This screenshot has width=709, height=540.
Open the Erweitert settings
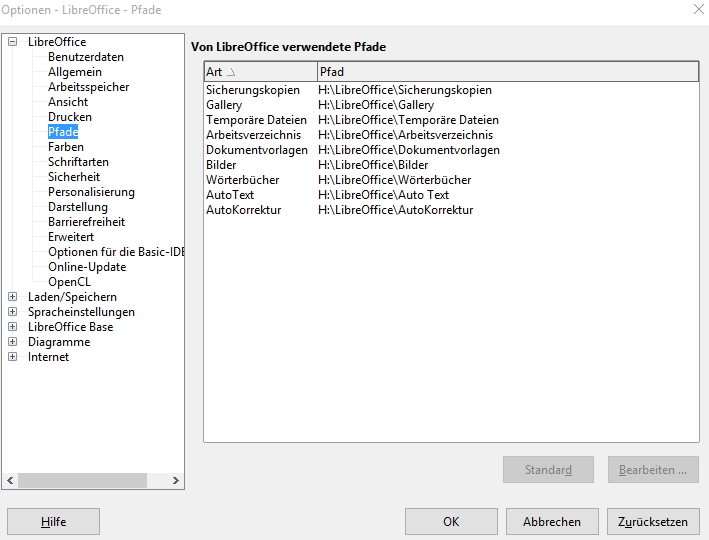(x=71, y=237)
